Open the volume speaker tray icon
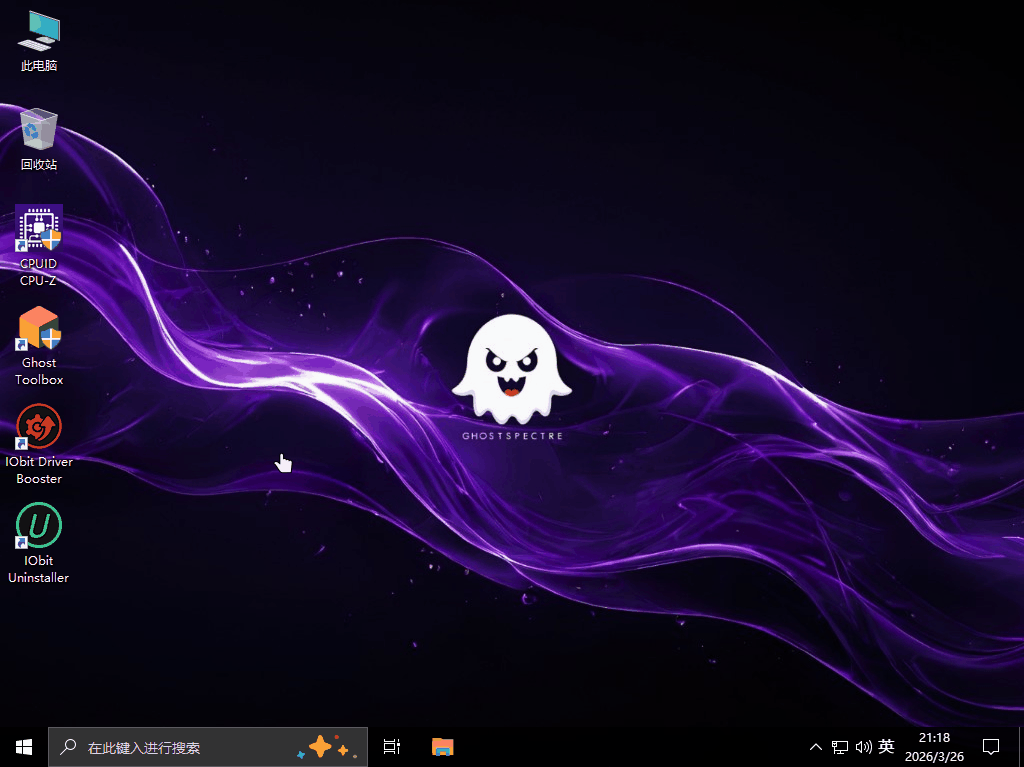This screenshot has width=1024, height=767. point(863,747)
